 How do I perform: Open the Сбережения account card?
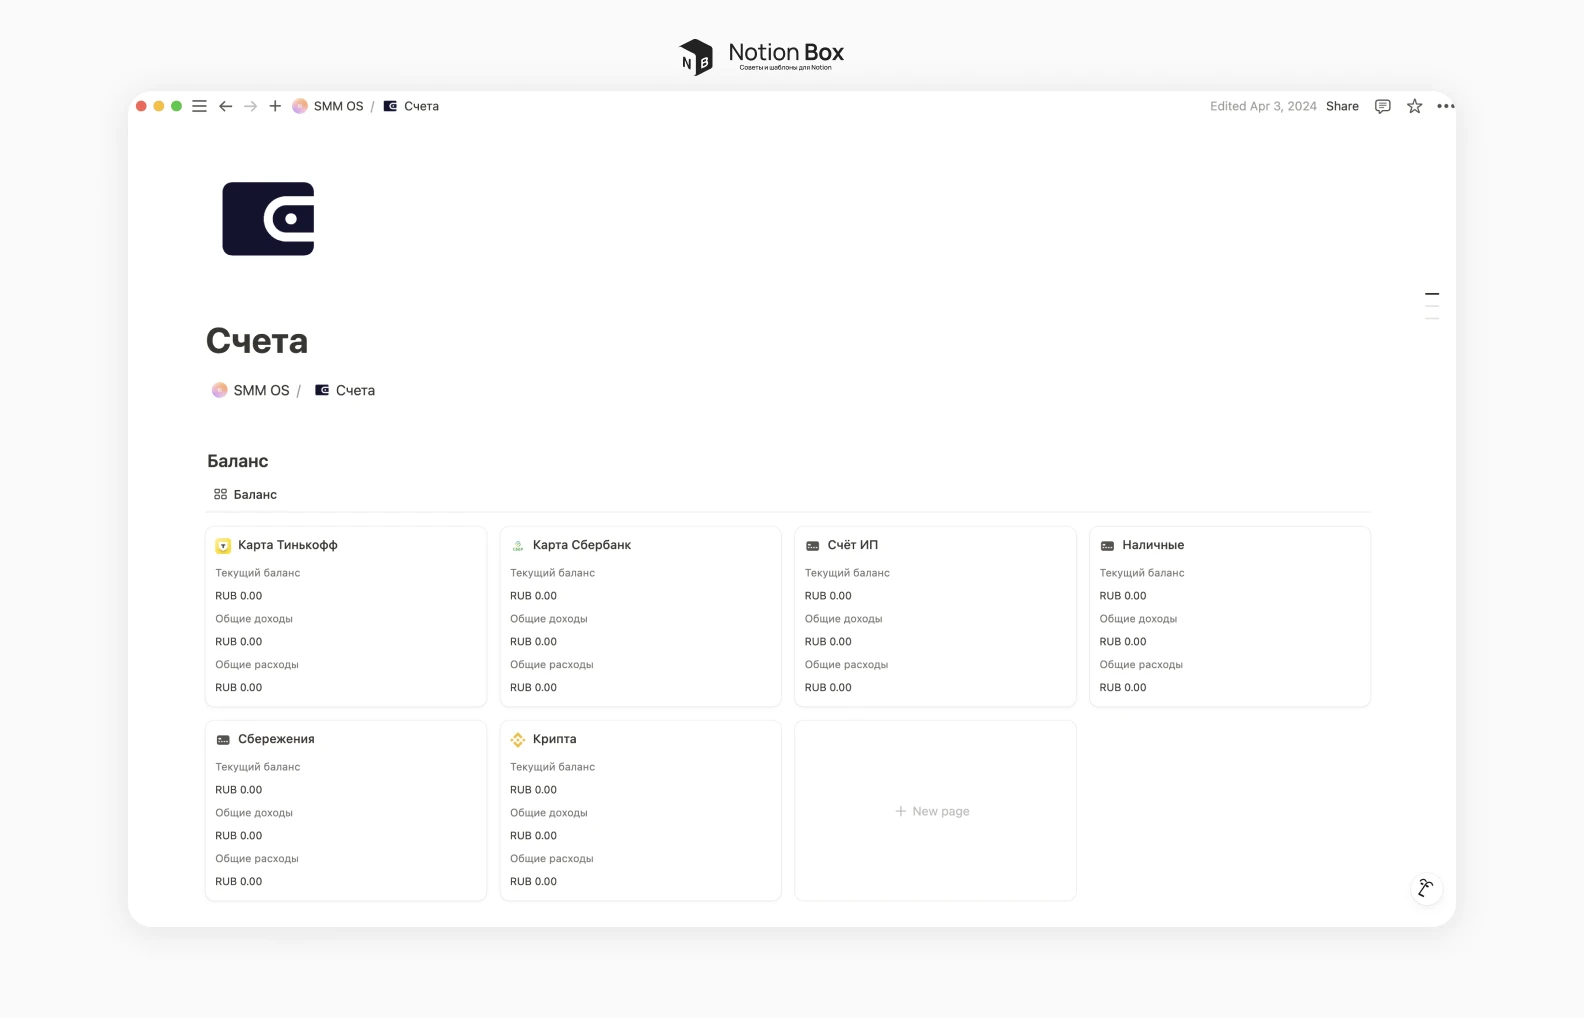(276, 739)
